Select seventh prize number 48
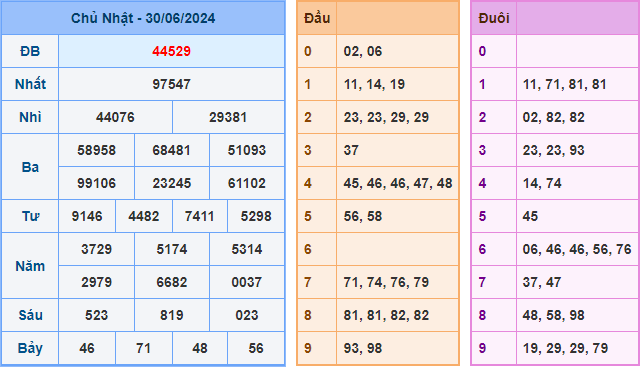The height and width of the screenshot is (367, 641). click(199, 348)
